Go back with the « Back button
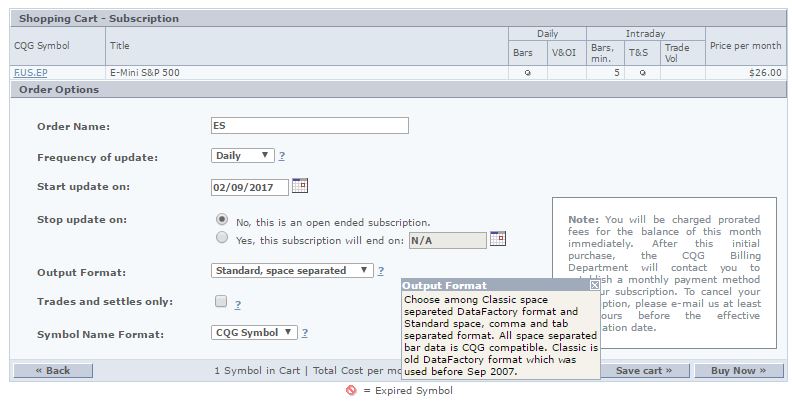792x412 pixels. pos(53,371)
